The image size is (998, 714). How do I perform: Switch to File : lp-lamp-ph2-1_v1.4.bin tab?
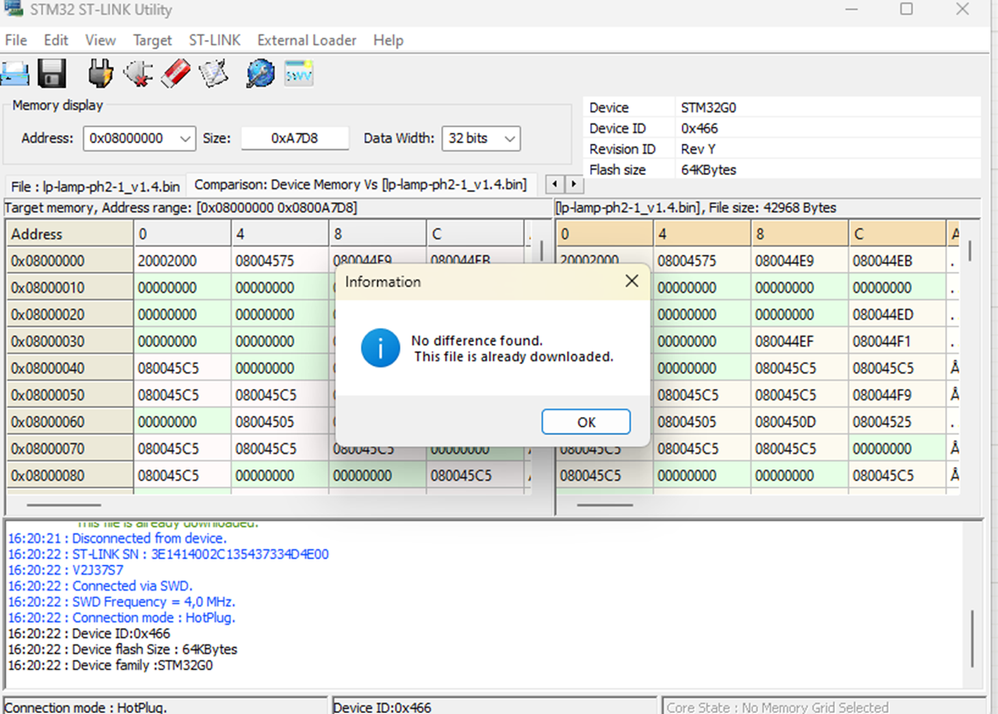click(x=95, y=186)
